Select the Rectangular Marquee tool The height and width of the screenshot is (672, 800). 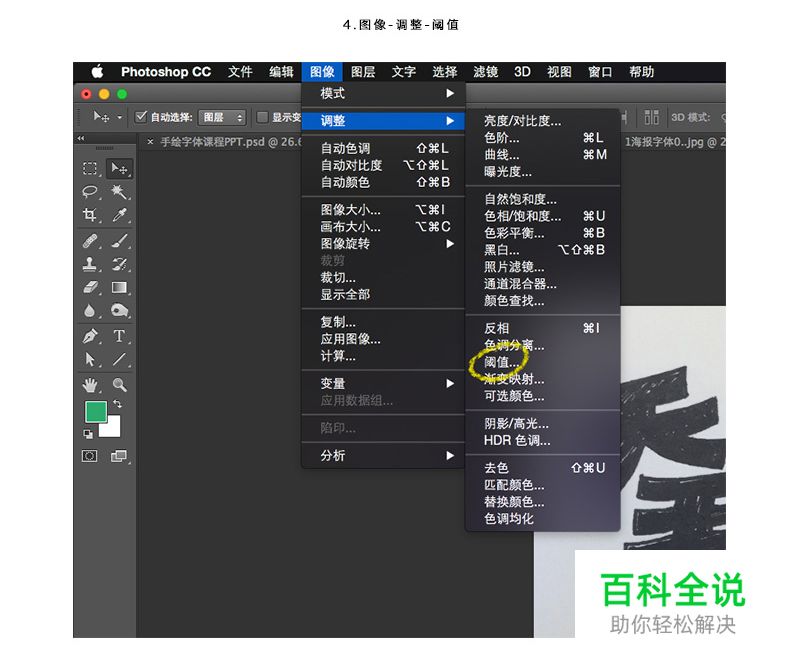pos(90,168)
